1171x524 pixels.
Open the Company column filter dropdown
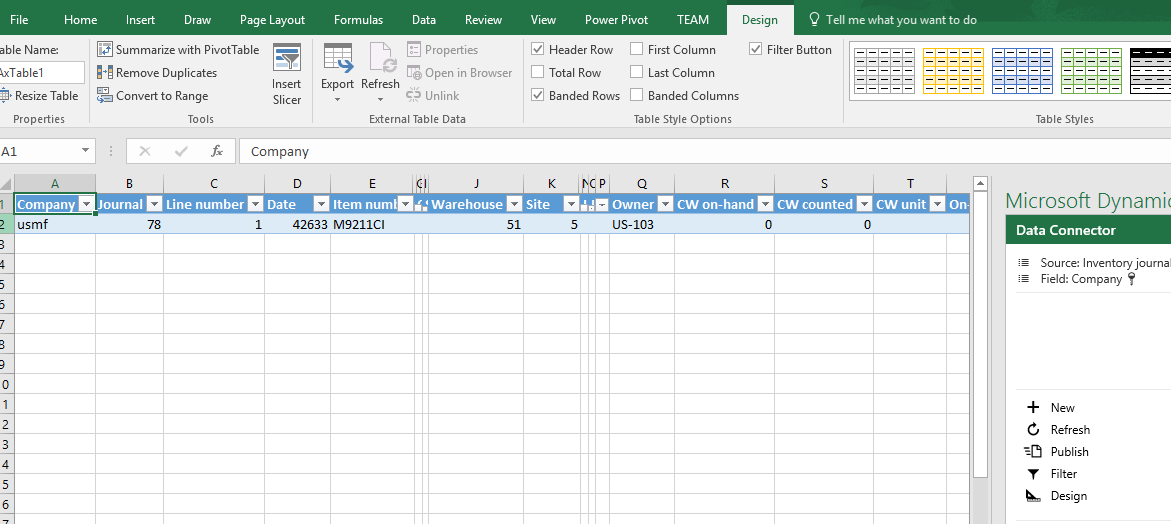tap(86, 204)
